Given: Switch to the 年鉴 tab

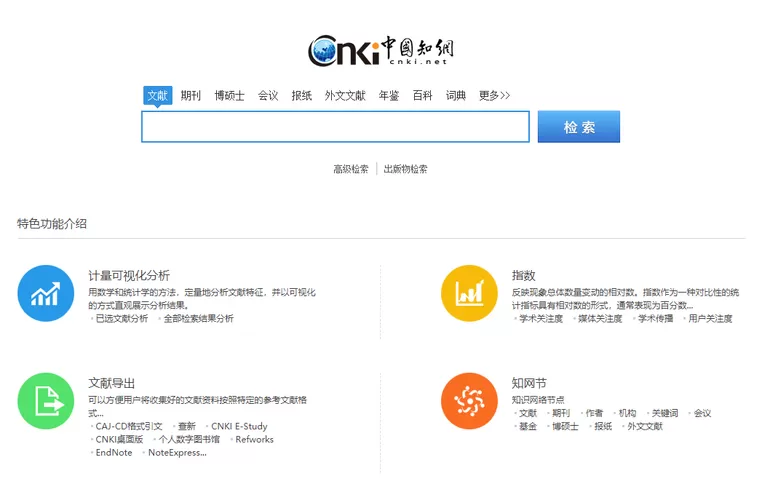Looking at the screenshot, I should pos(389,96).
